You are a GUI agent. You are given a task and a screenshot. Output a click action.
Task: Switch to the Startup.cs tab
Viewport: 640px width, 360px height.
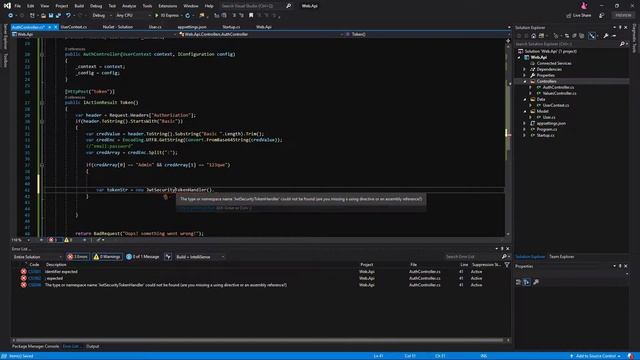click(231, 27)
